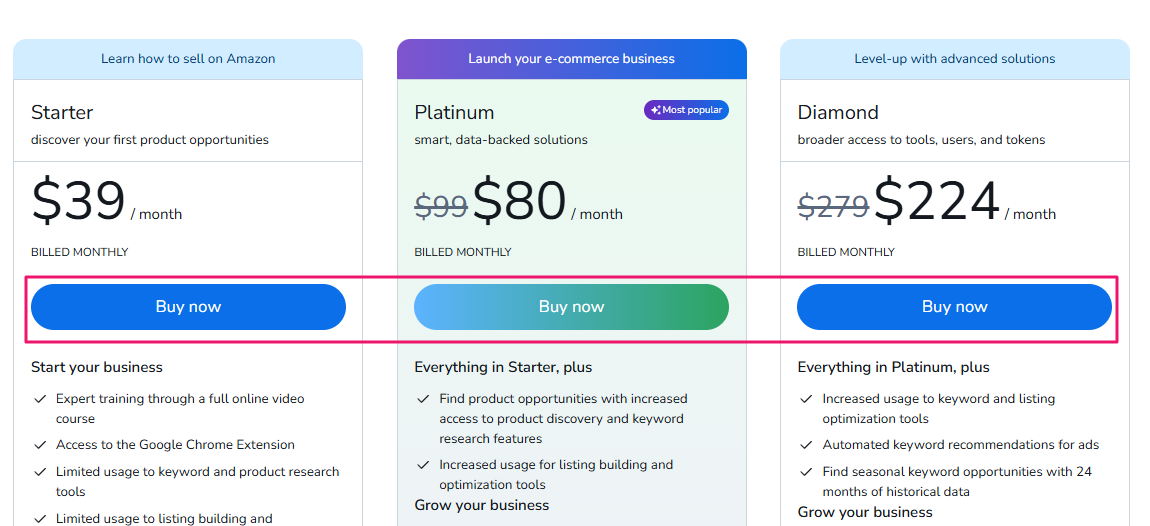
Task: Click checkmark by Limited usage to keyword research
Action: click(x=40, y=472)
